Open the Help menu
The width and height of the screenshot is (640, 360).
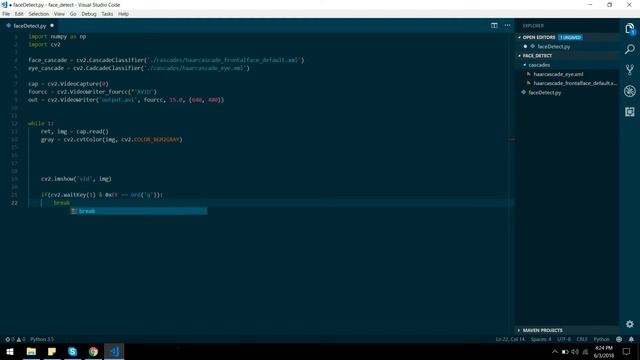[x=123, y=14]
